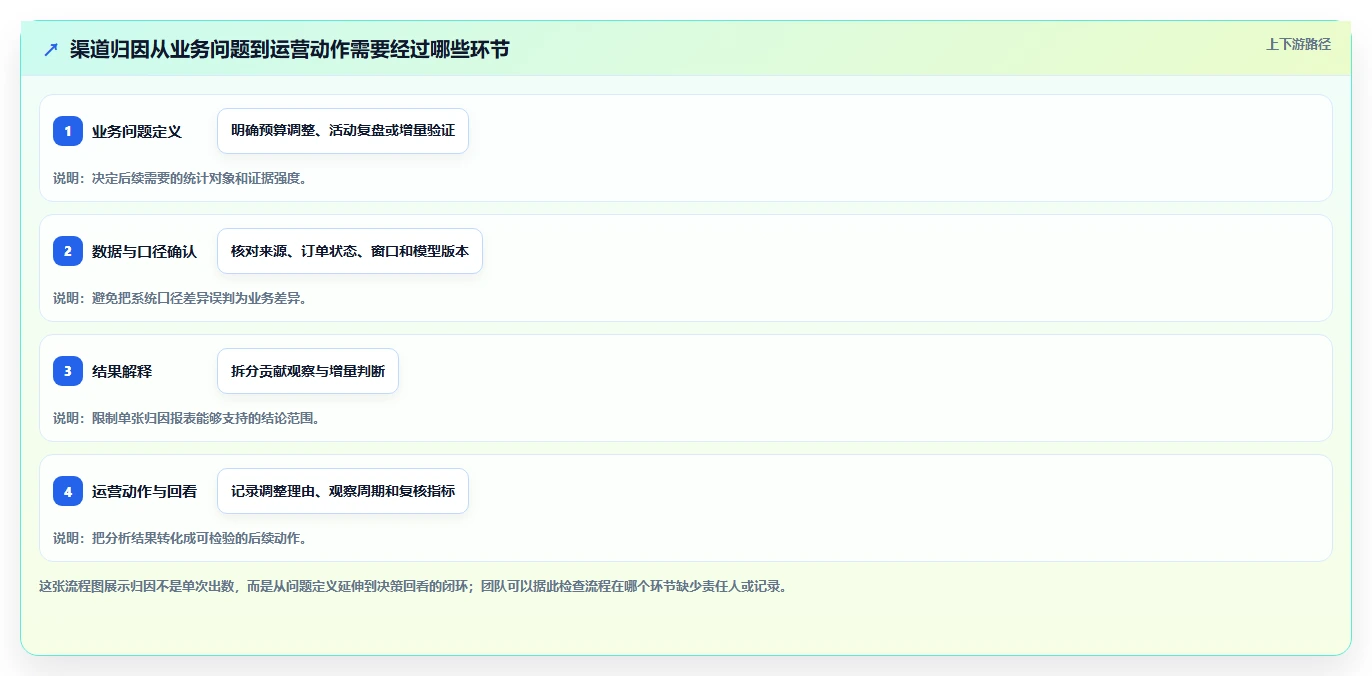This screenshot has height=676, width=1372.
Task: Click the note about 系统口径差异误判
Action: [180, 298]
